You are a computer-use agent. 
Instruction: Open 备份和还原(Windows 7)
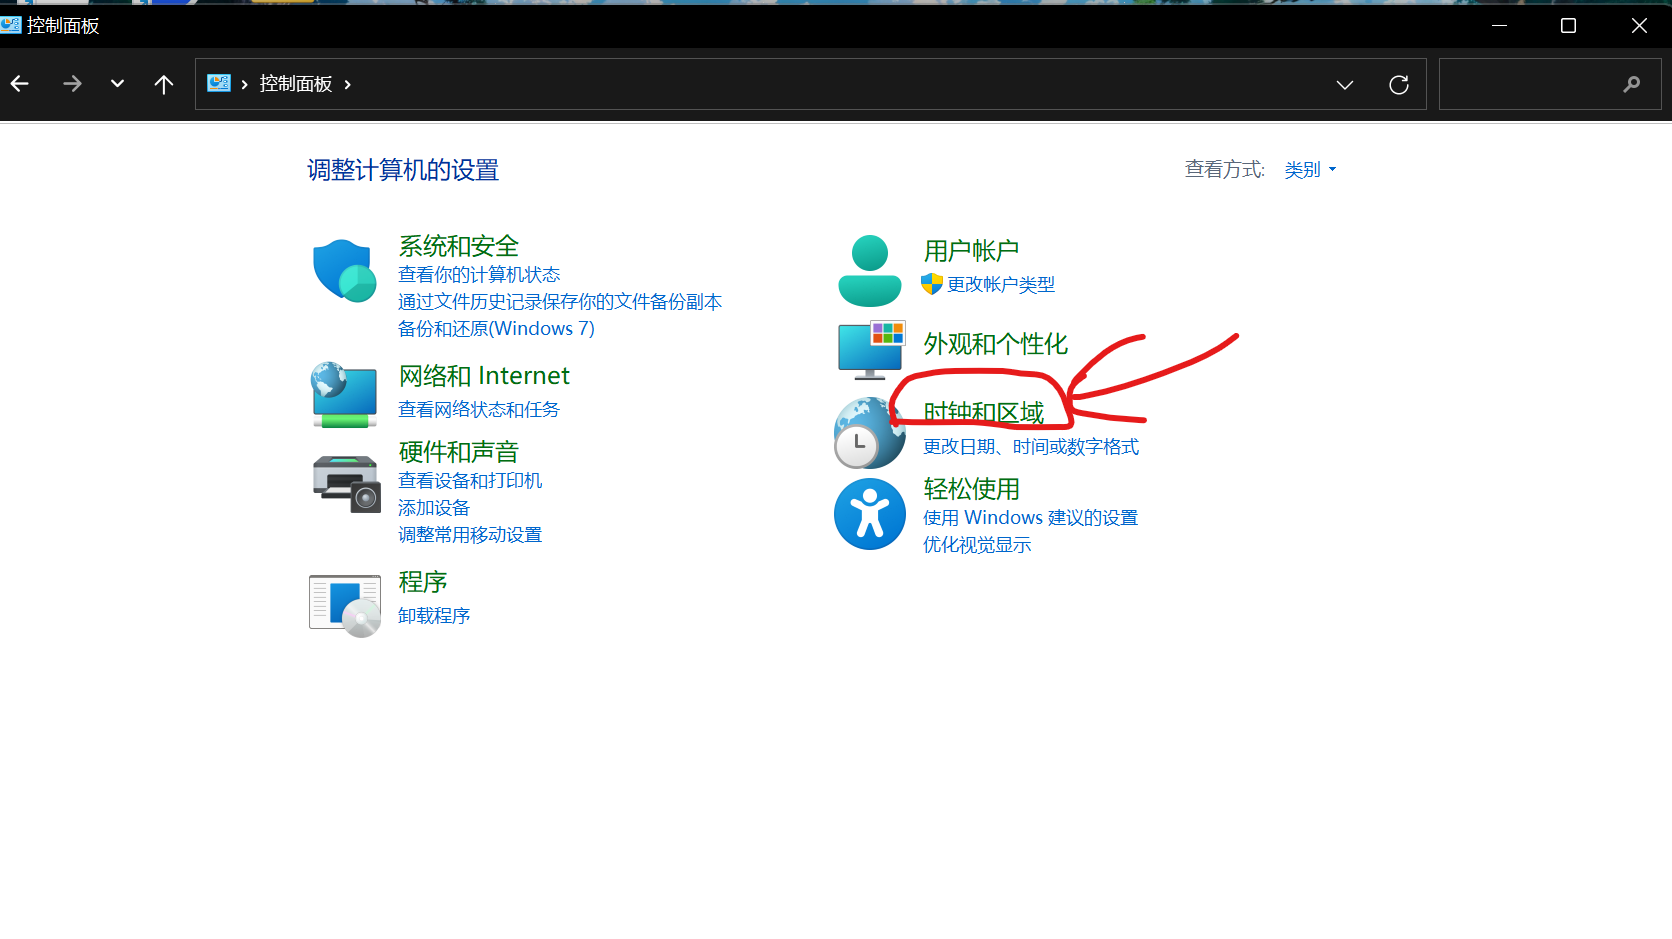[495, 328]
